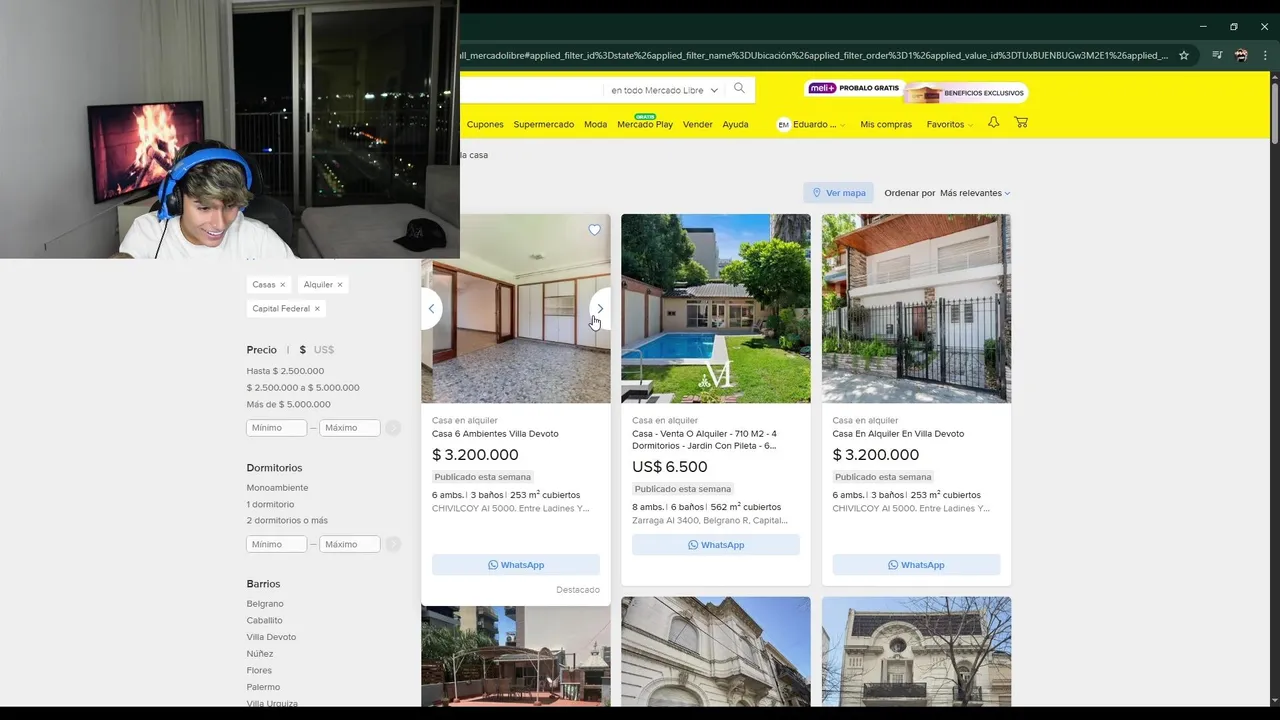The image size is (1280, 720).
Task: Show previous photo of Casa 6 Ambientes
Action: (431, 309)
